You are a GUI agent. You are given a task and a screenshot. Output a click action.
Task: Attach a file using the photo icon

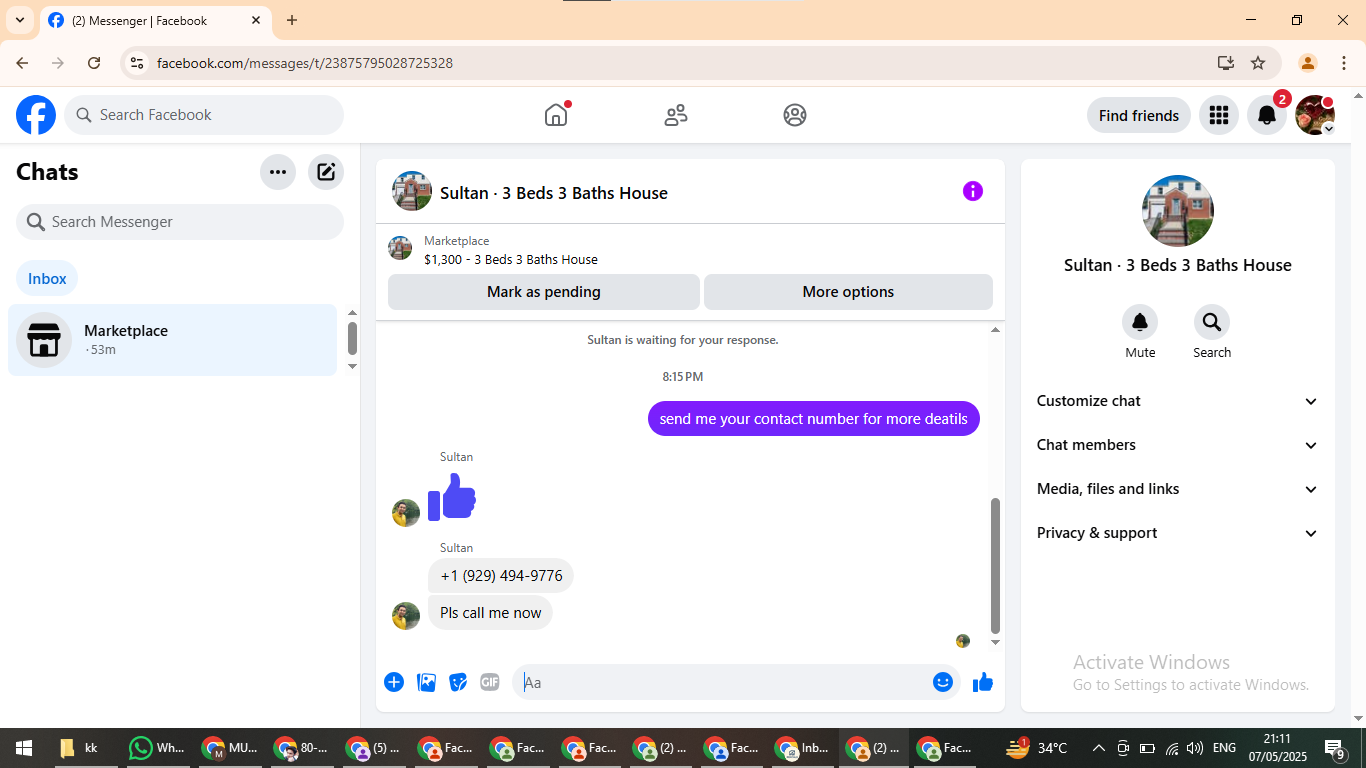click(426, 682)
